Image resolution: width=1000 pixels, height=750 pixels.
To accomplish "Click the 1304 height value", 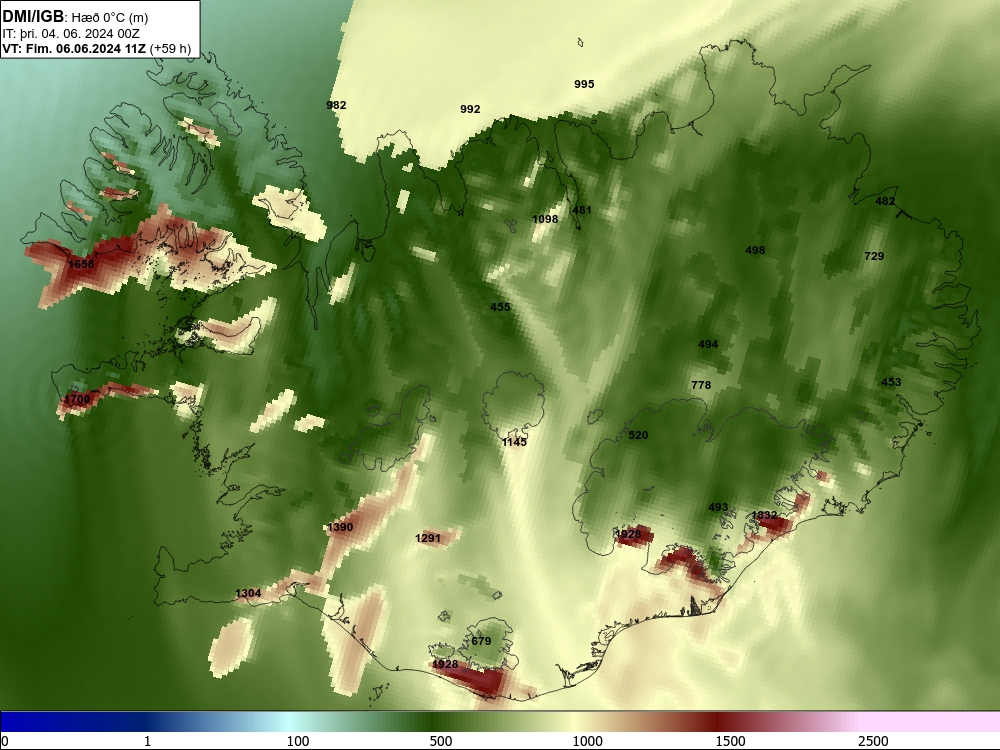I will [x=248, y=593].
